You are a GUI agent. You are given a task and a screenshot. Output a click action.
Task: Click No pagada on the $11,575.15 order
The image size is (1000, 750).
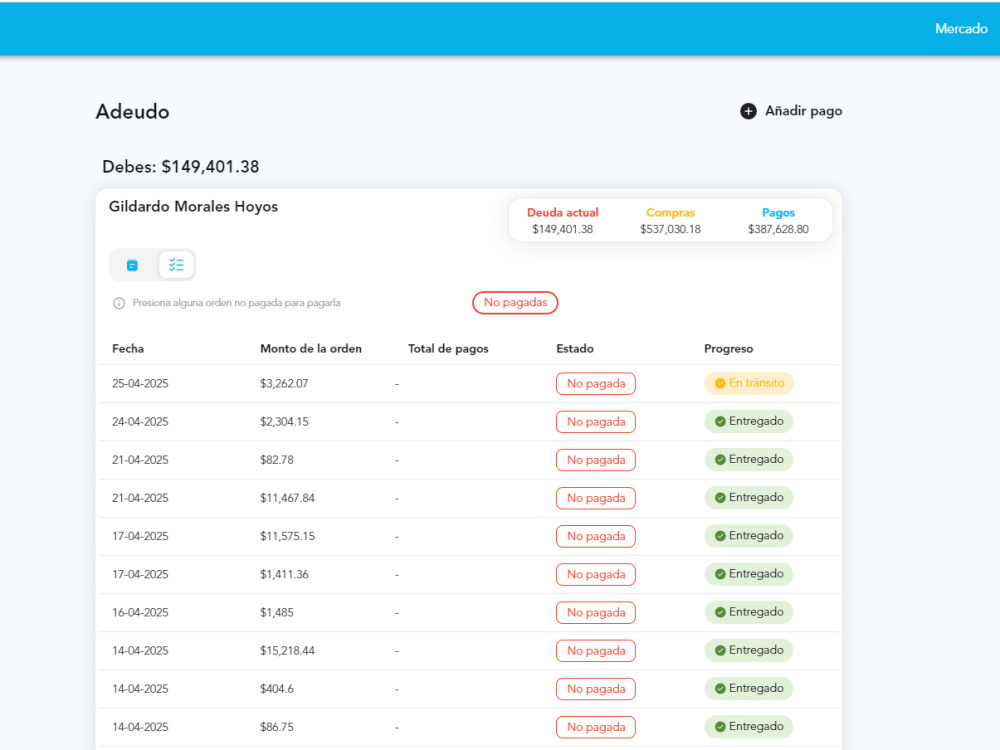[x=596, y=536]
